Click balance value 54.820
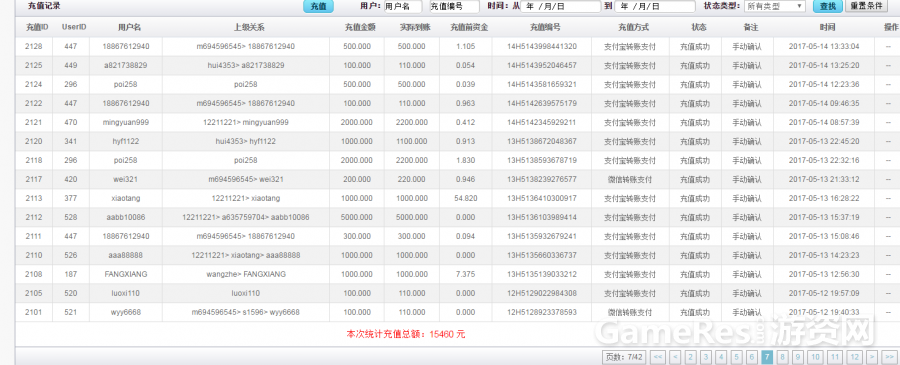 click(465, 198)
